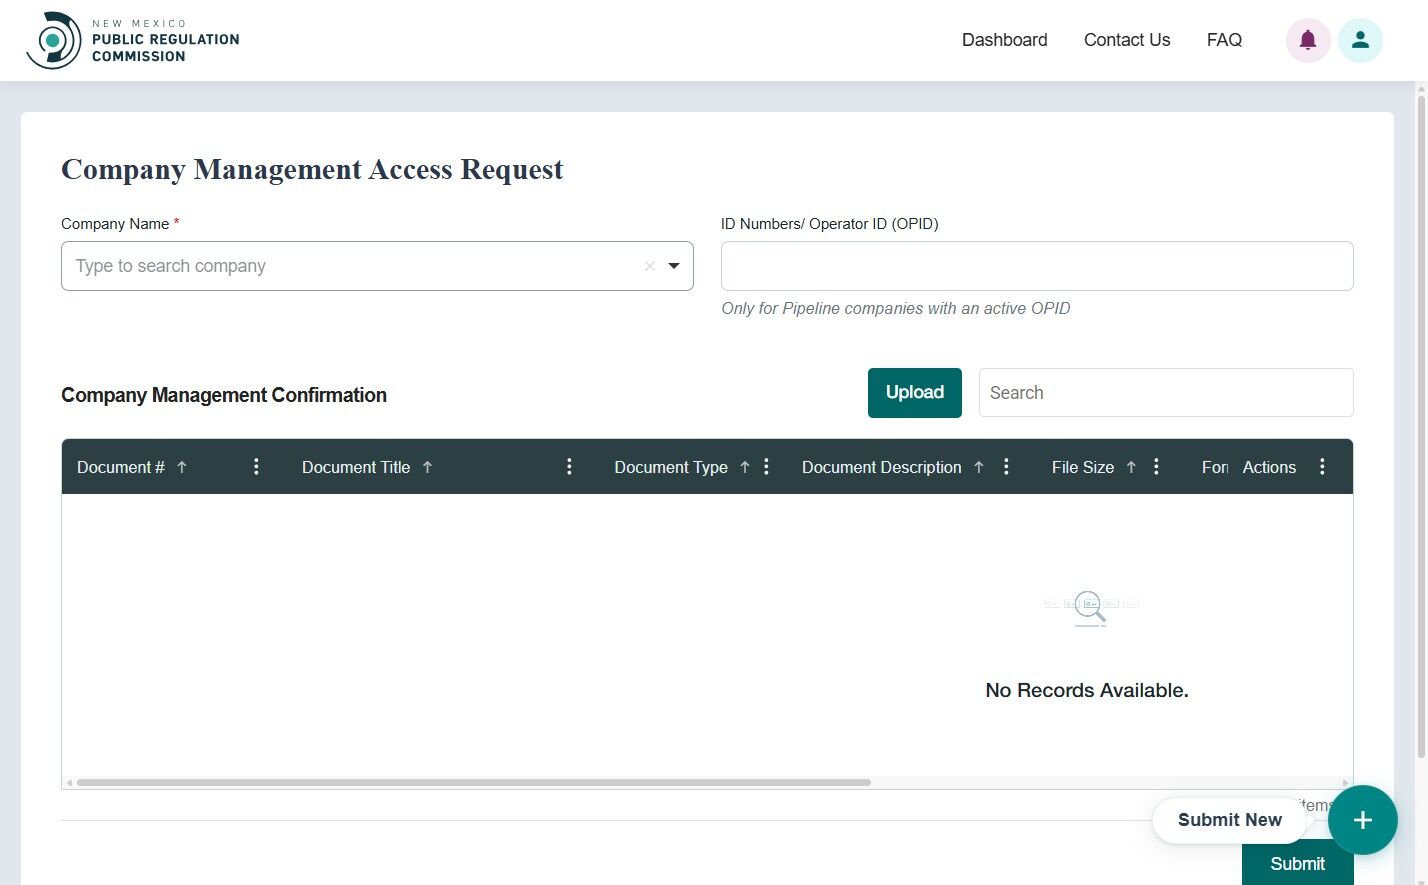This screenshot has width=1428, height=885.
Task: Sort the table by File Size
Action: click(x=1130, y=466)
